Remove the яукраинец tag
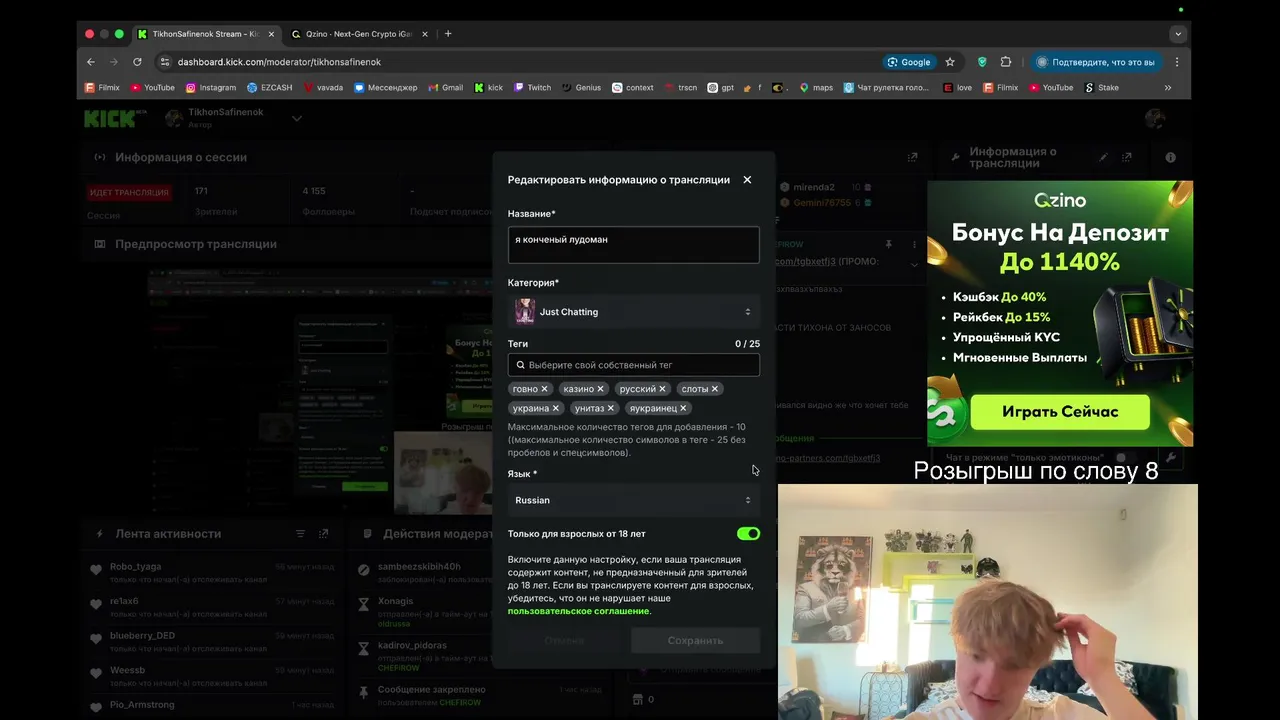Image resolution: width=1280 pixels, height=720 pixels. tap(683, 408)
